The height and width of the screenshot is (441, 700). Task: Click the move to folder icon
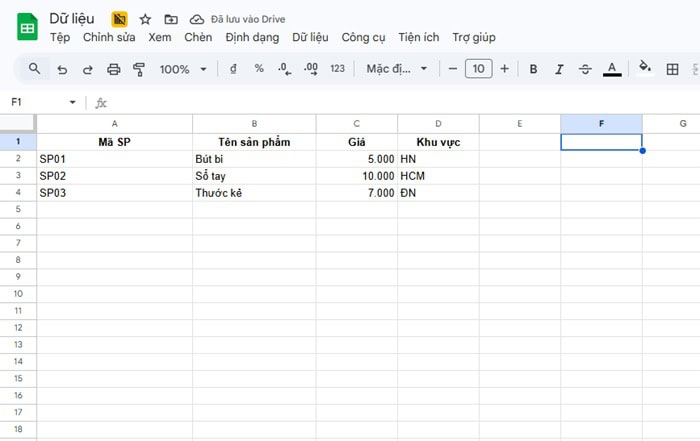point(171,19)
